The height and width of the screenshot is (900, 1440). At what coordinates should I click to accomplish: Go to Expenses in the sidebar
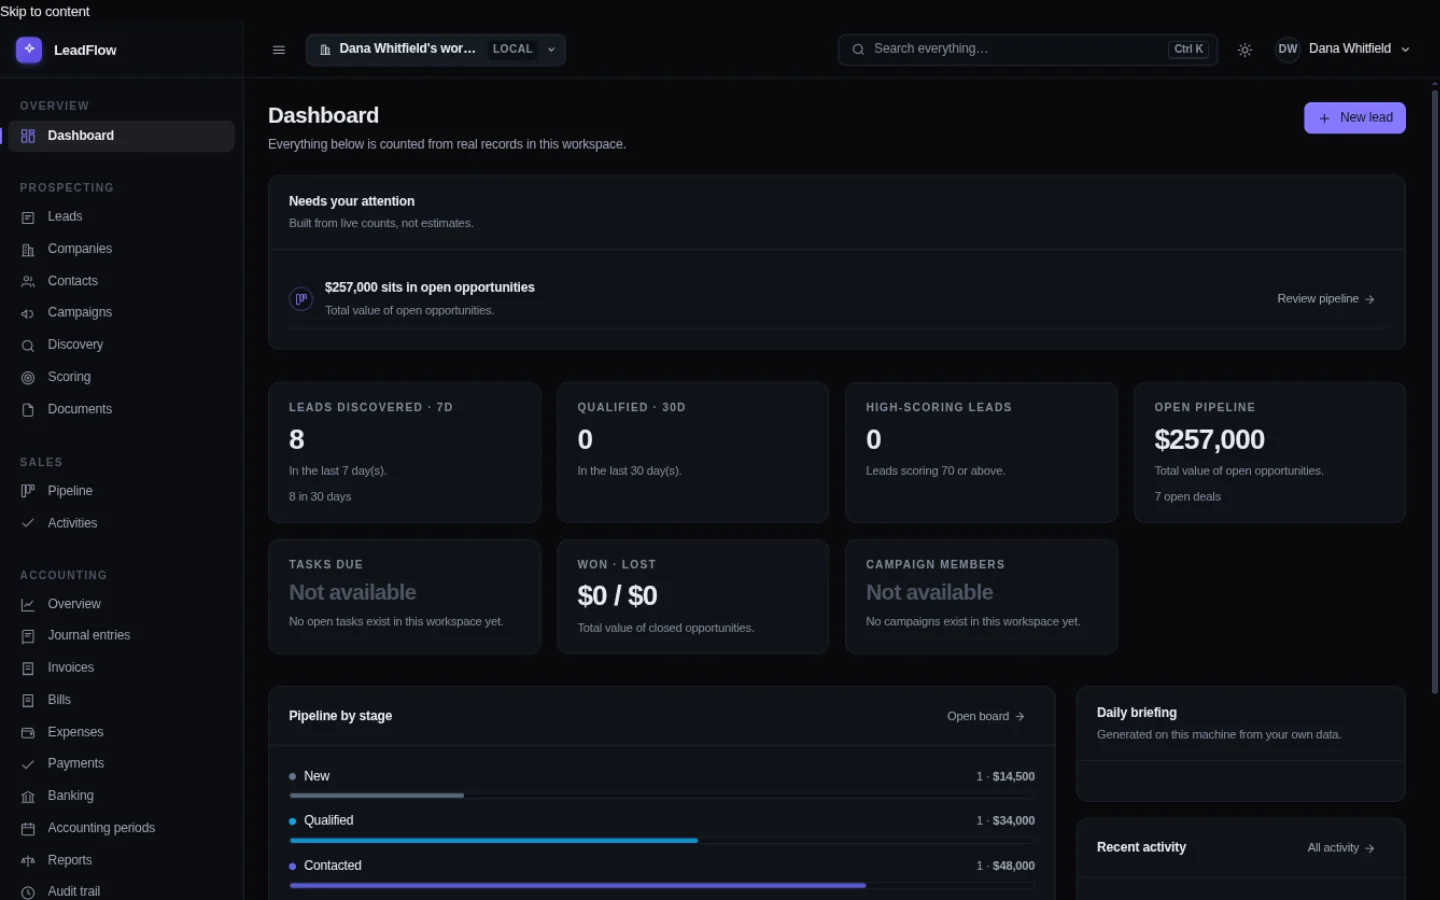pyautogui.click(x=122, y=732)
